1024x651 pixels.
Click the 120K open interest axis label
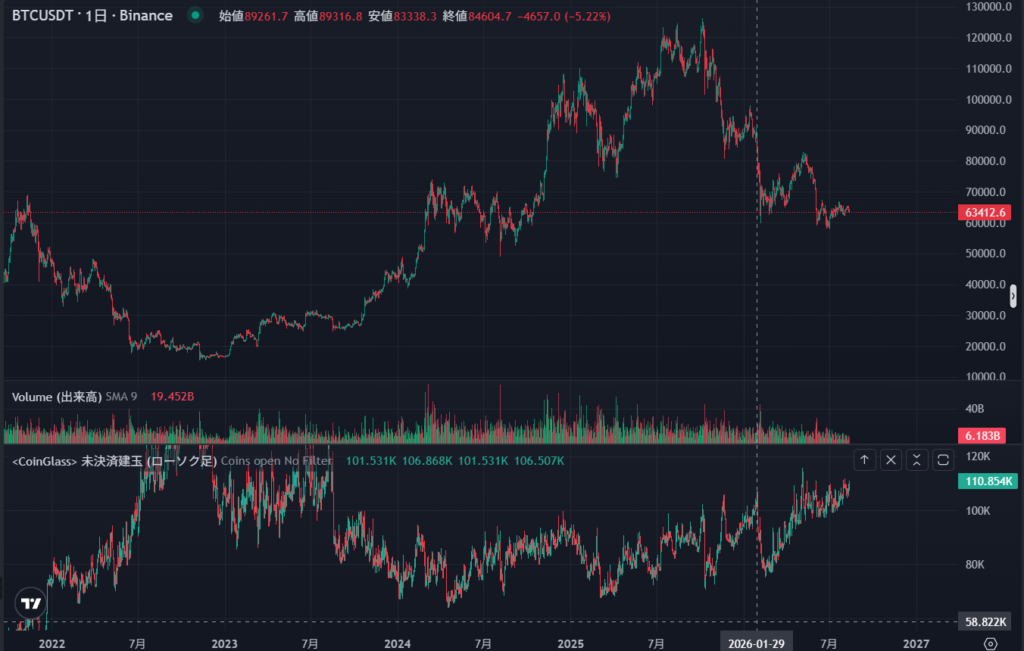[x=978, y=456]
